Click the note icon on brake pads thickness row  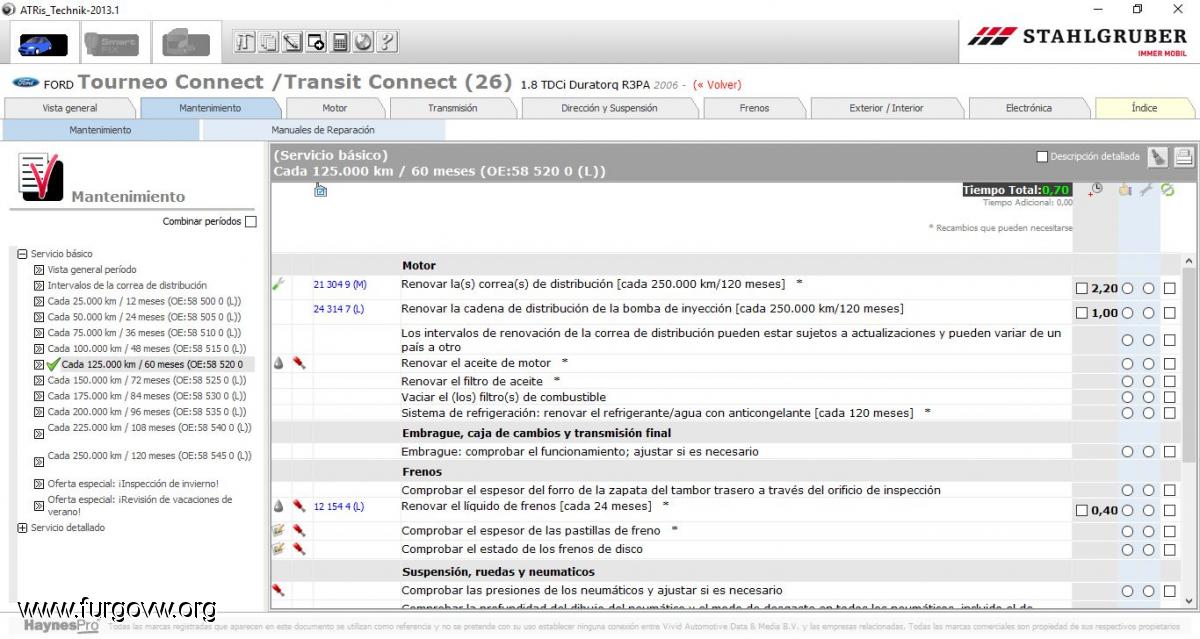point(278,530)
